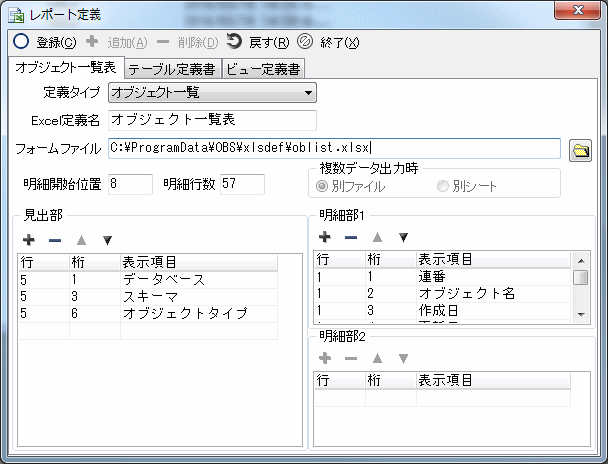Switch to the ビュー定義書 tab
The height and width of the screenshot is (464, 608).
pyautogui.click(x=264, y=68)
